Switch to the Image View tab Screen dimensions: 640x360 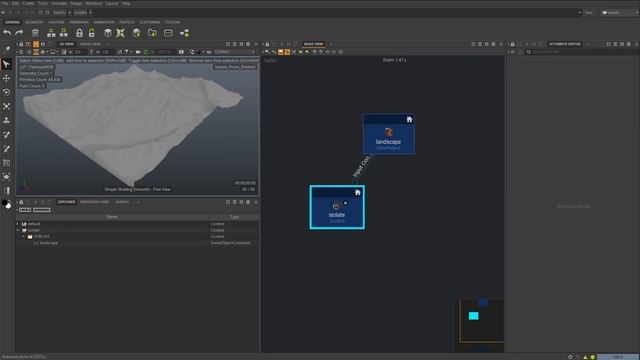[90, 44]
